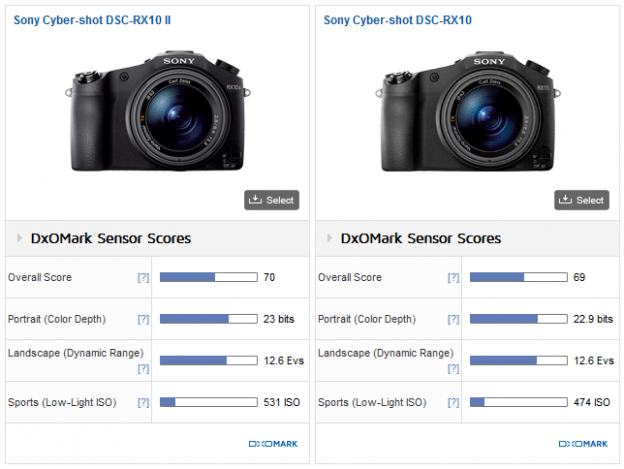624x469 pixels.
Task: Click the DxOMark logo under RX10 II panel
Action: 273,444
